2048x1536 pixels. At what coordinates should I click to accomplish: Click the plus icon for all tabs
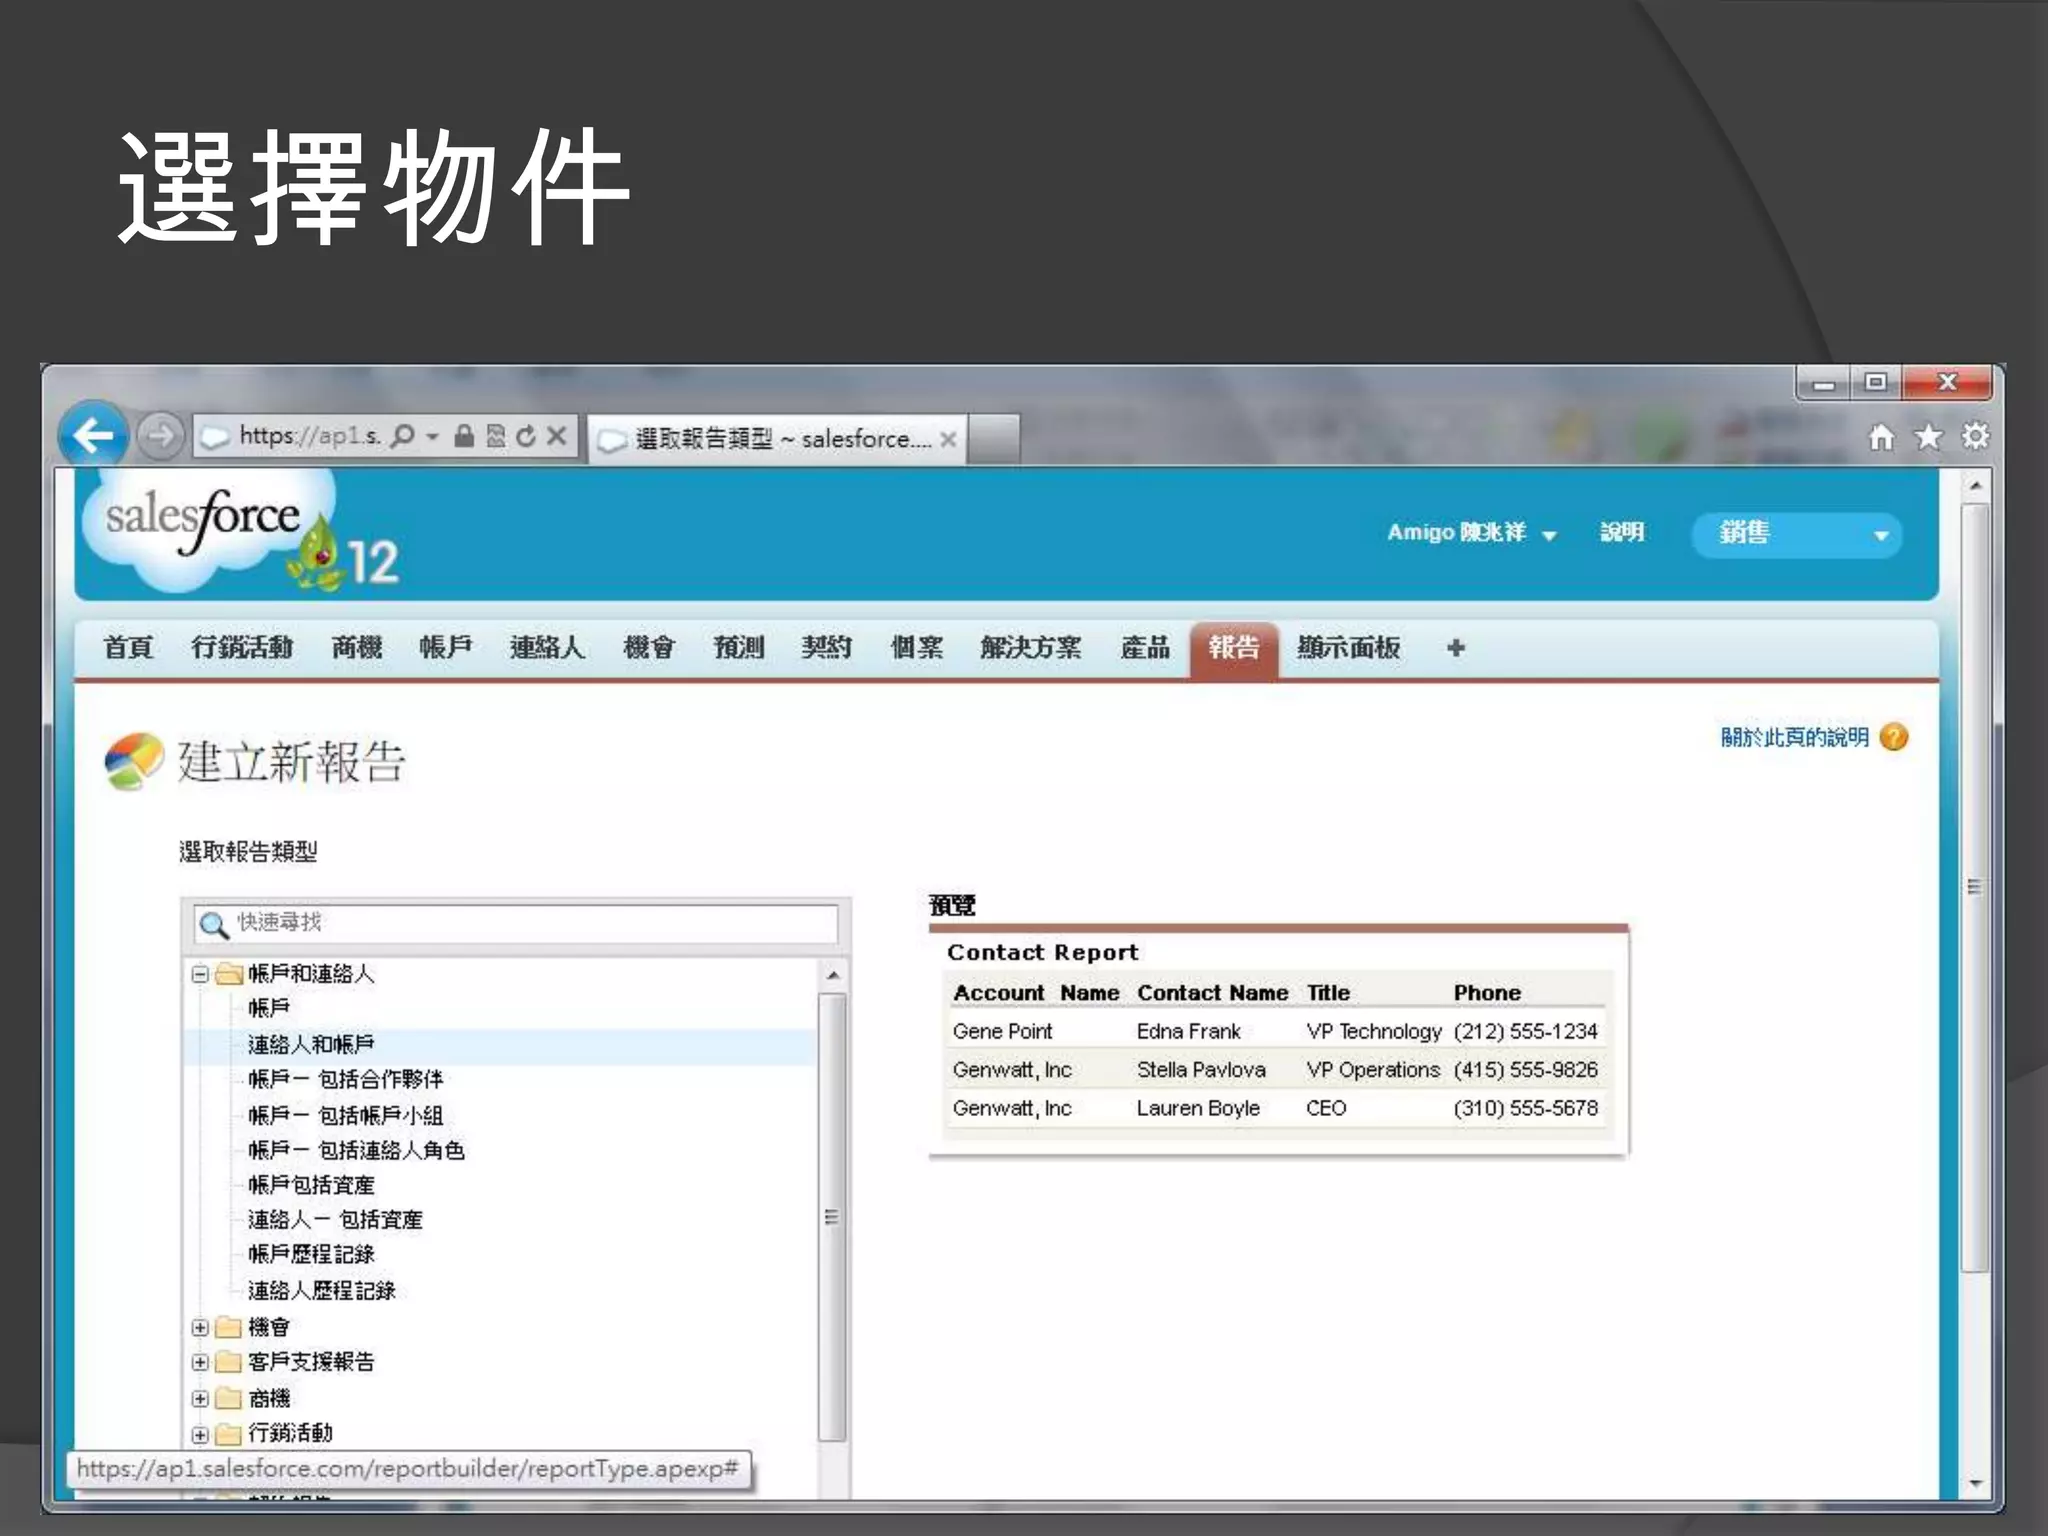(1455, 648)
